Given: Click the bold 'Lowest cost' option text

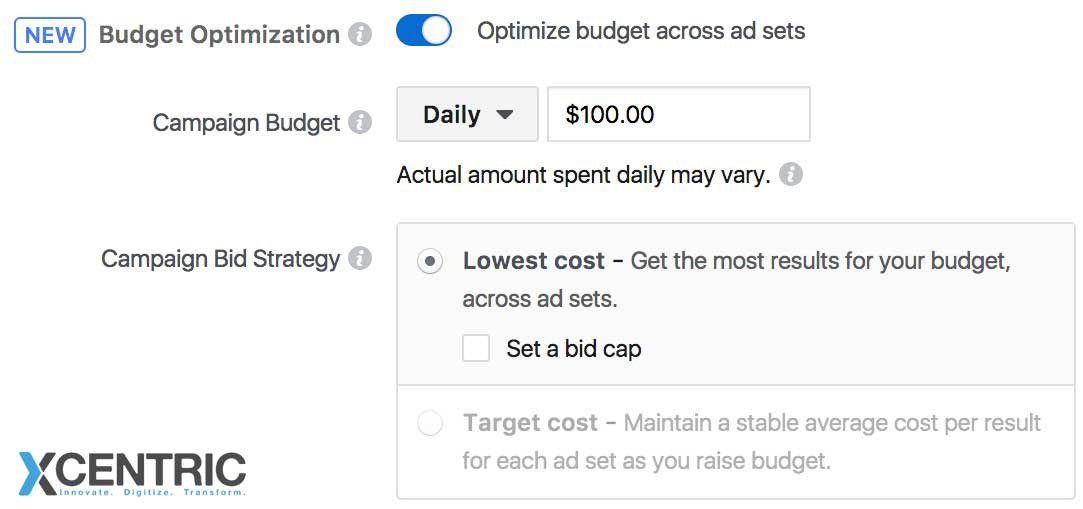Looking at the screenshot, I should coord(534,262).
